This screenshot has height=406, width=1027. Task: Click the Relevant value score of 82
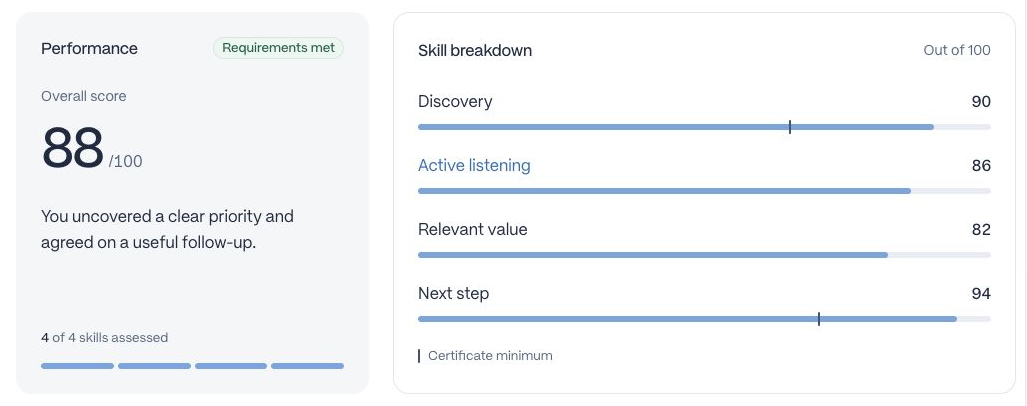[x=981, y=230]
